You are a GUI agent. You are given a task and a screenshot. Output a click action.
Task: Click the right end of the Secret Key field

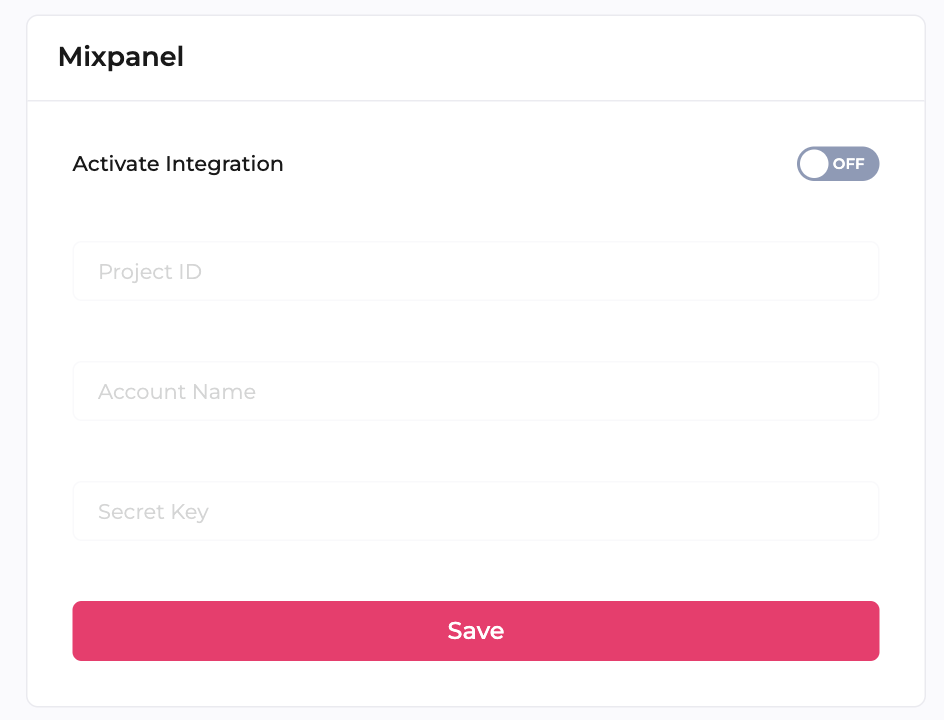[850, 511]
